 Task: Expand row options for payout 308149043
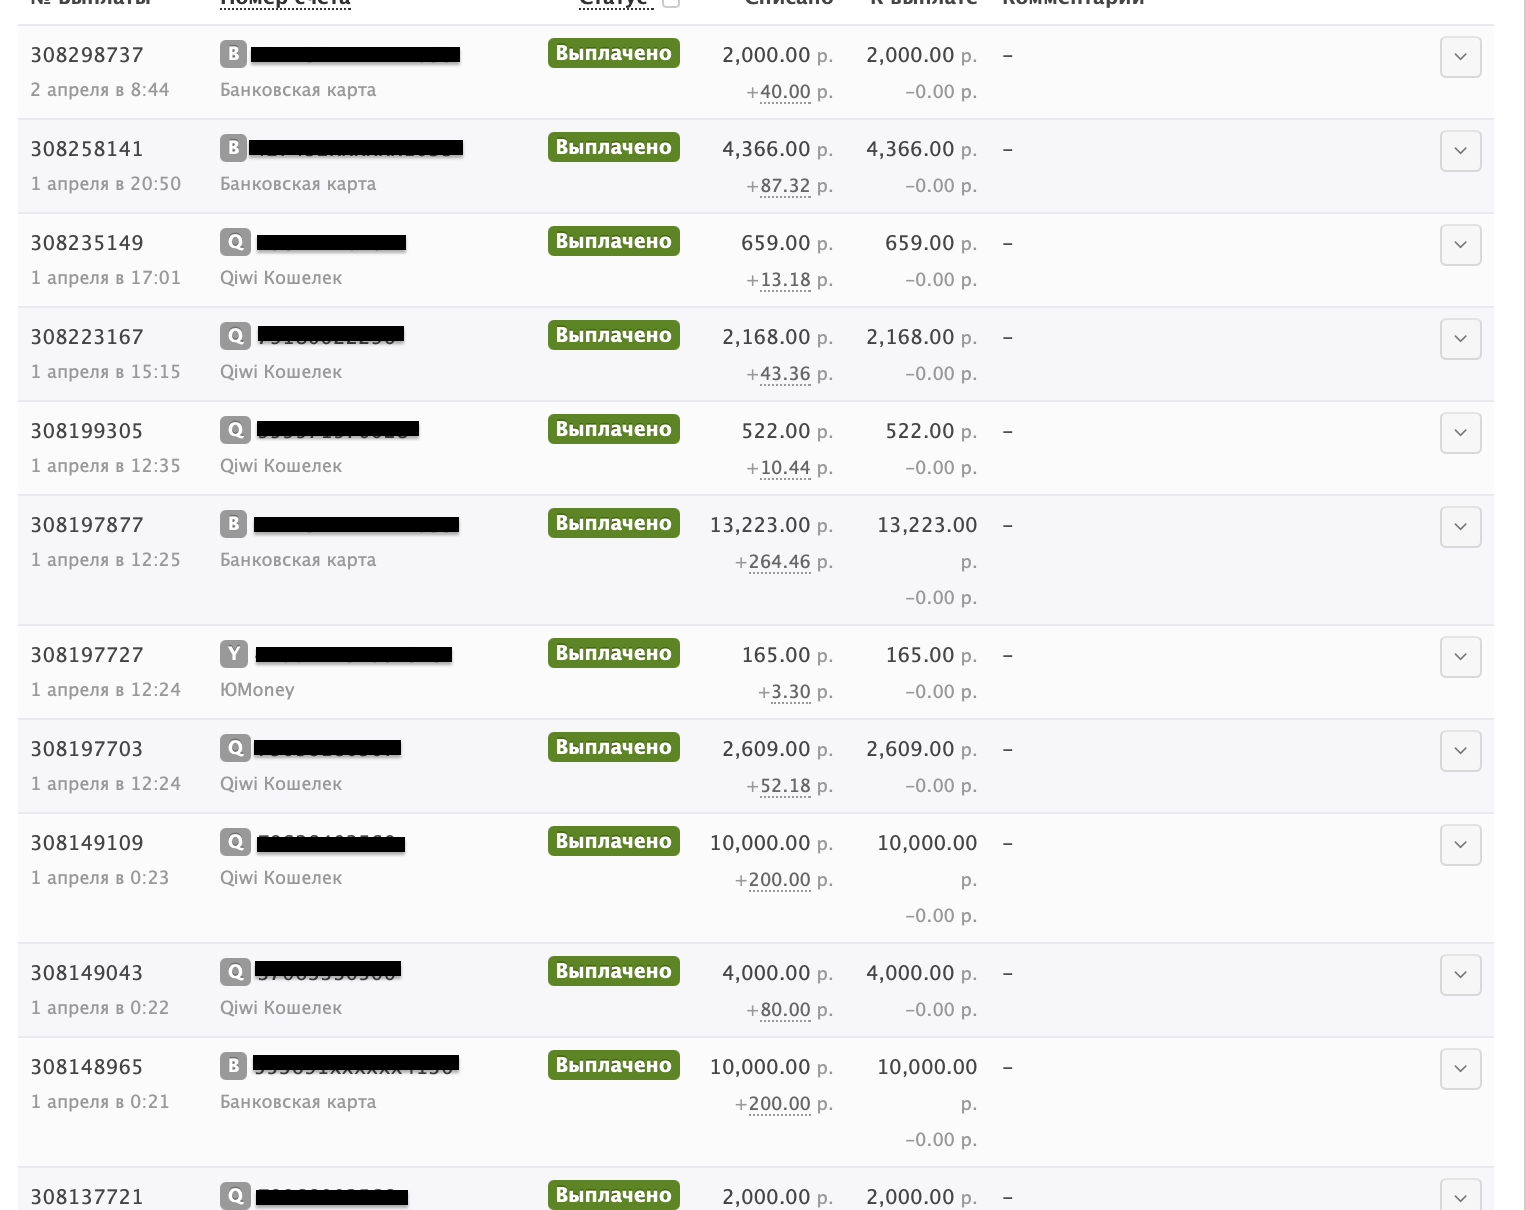[x=1460, y=975]
